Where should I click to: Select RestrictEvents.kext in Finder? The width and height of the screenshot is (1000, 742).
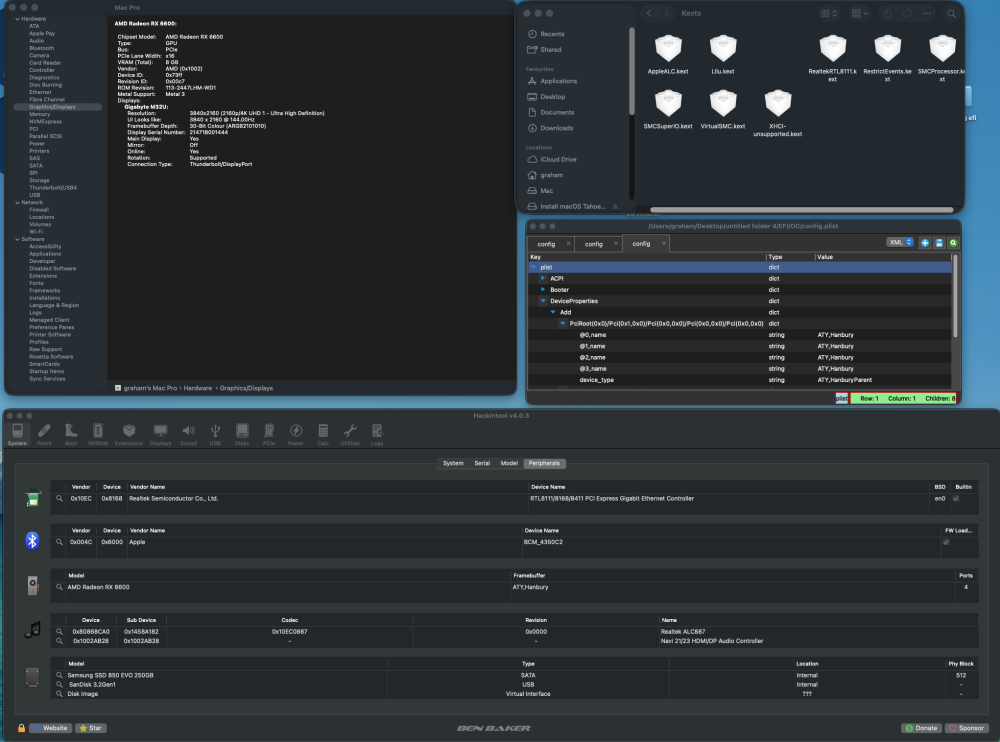coord(887,59)
